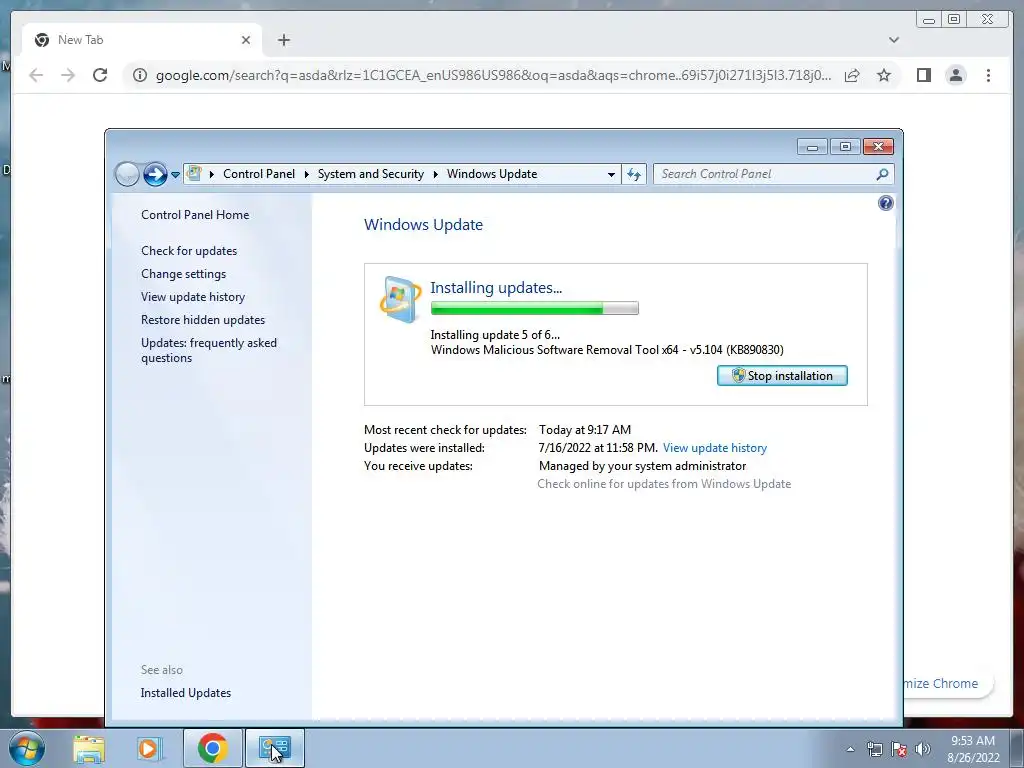Click the Windows Update breadcrumb

tap(492, 174)
